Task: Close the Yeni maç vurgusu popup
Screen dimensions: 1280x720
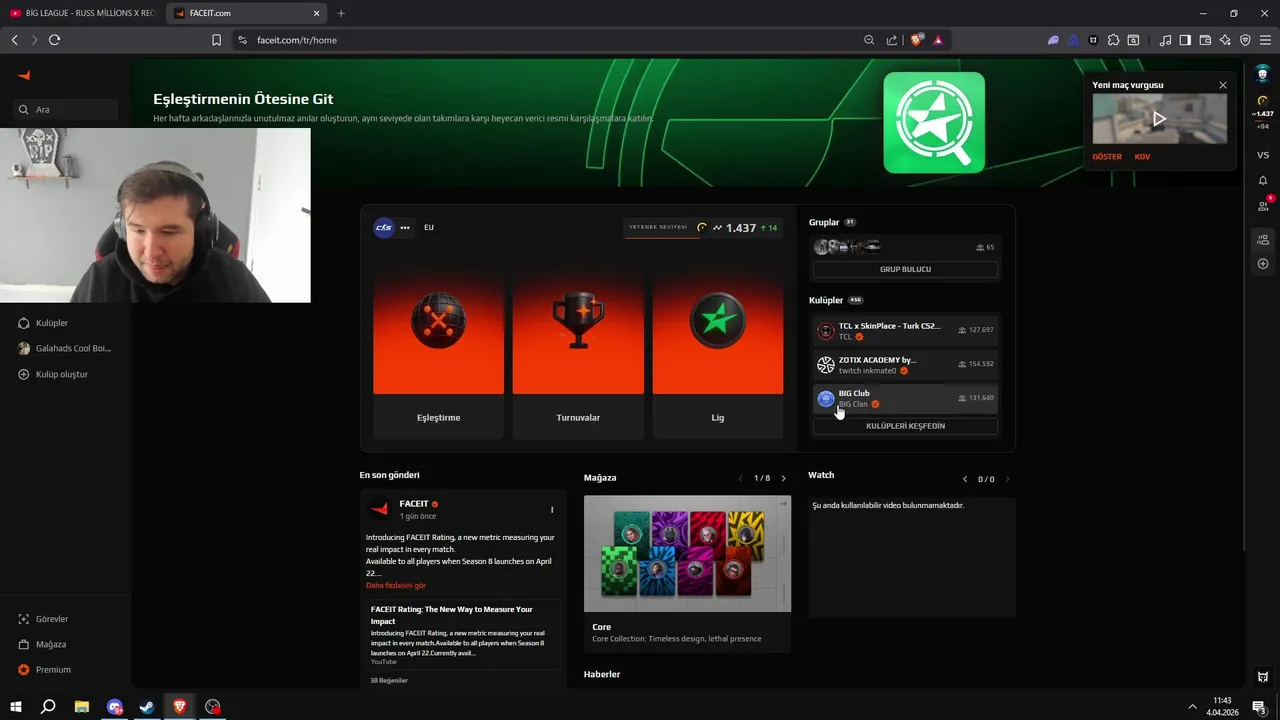Action: (1222, 85)
